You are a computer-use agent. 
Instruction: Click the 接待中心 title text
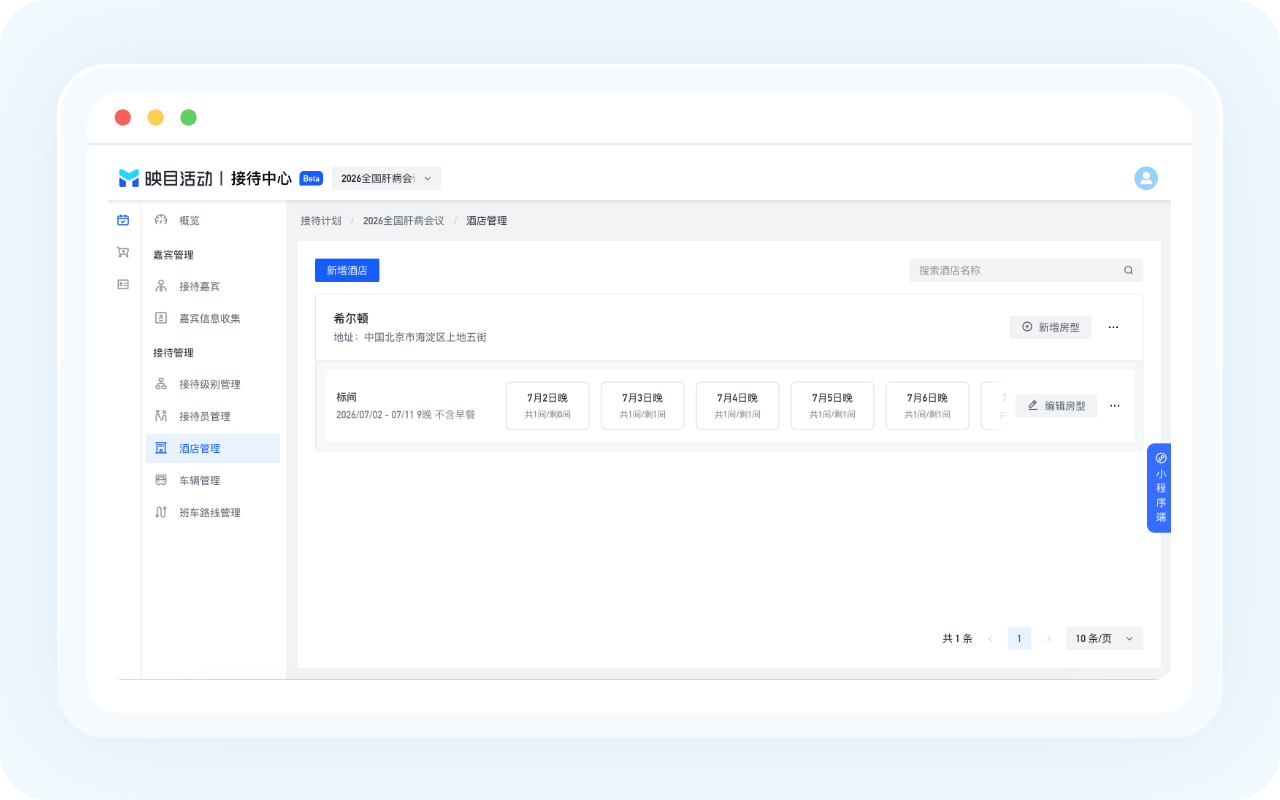pyautogui.click(x=261, y=178)
